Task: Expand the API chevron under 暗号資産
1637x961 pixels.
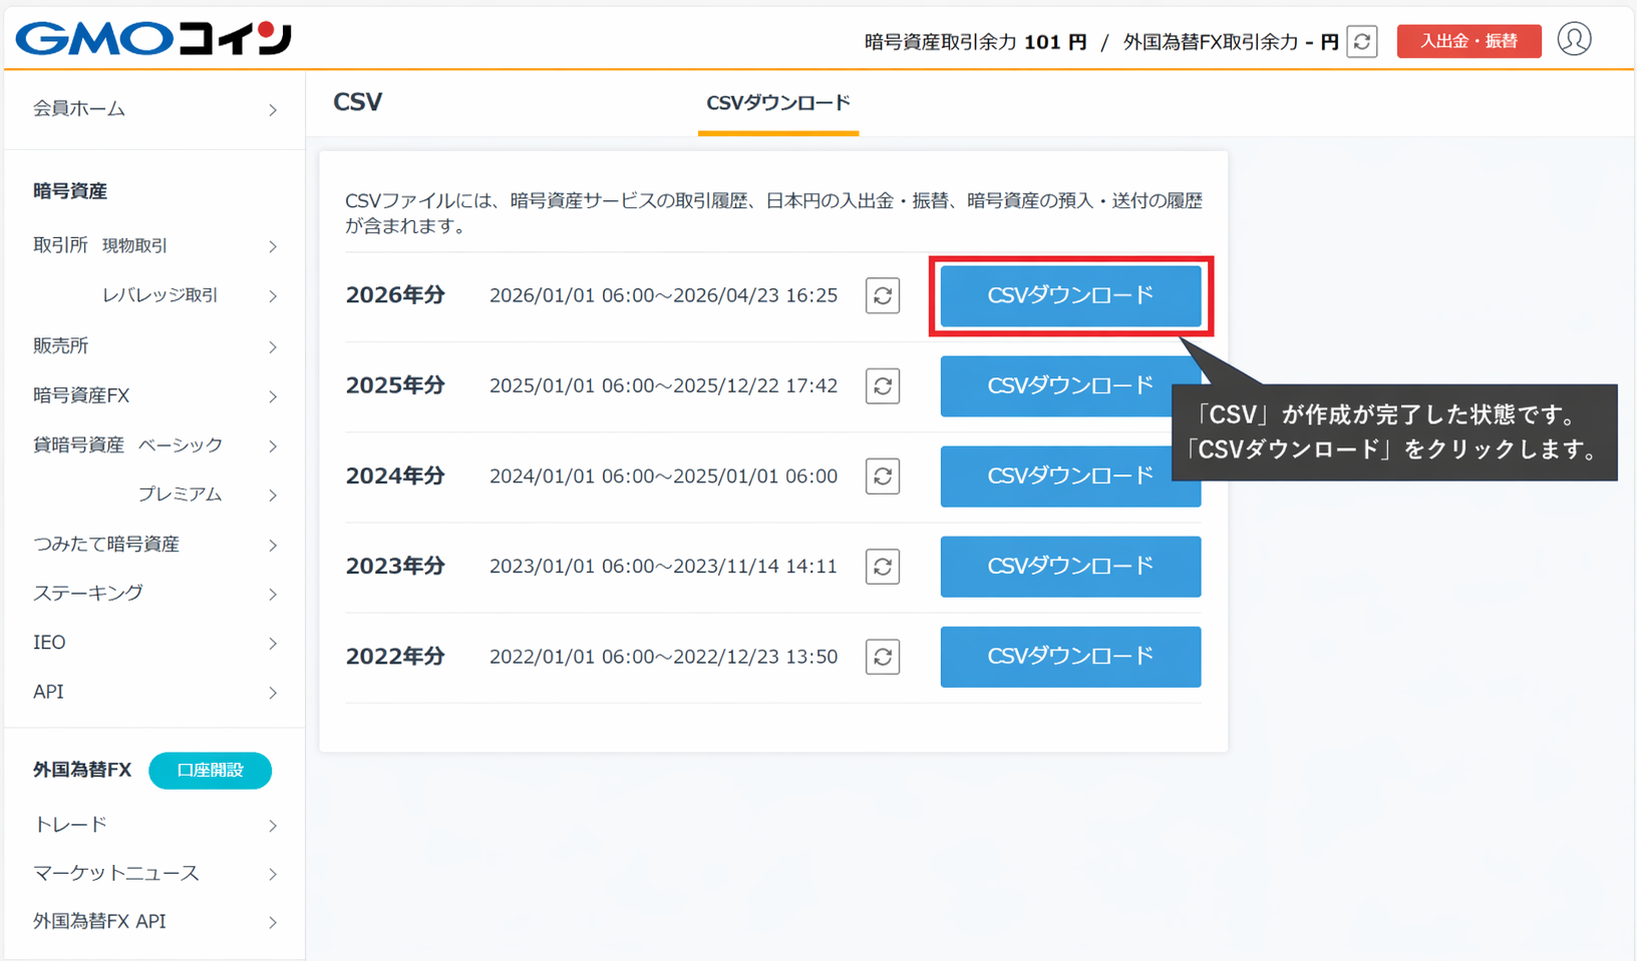Action: (x=273, y=692)
